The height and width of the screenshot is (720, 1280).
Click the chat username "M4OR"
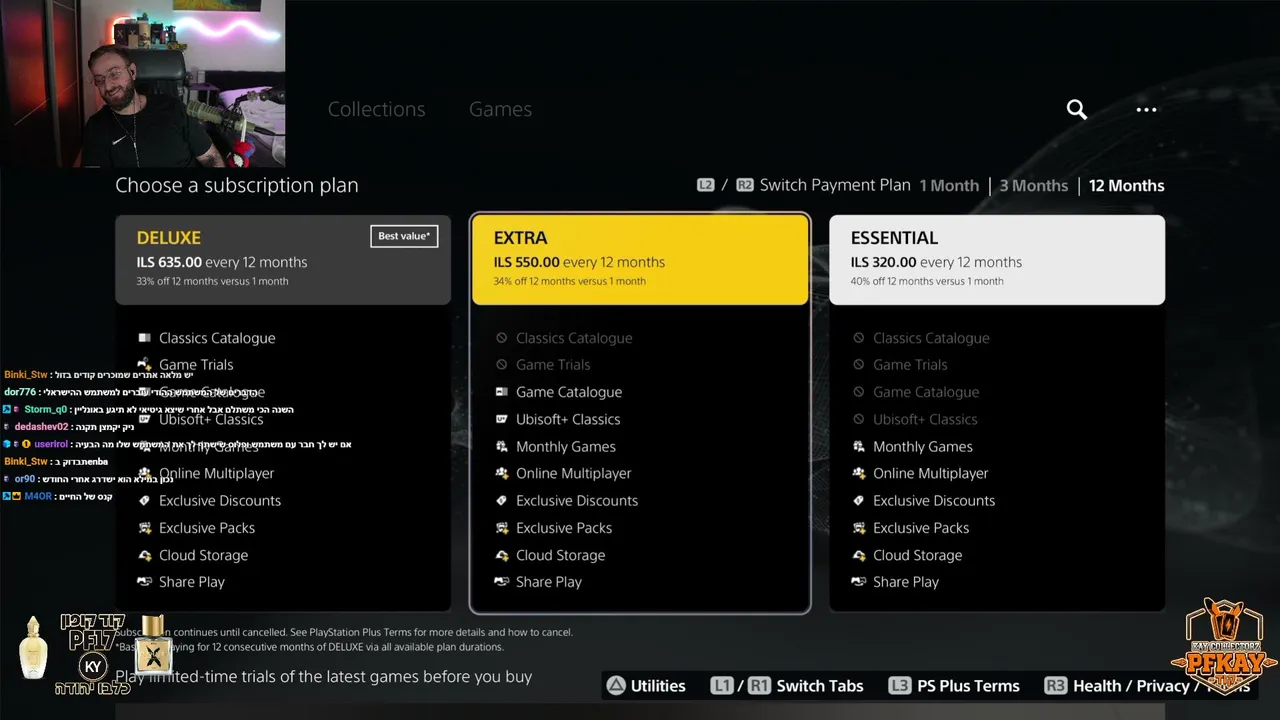(x=37, y=496)
